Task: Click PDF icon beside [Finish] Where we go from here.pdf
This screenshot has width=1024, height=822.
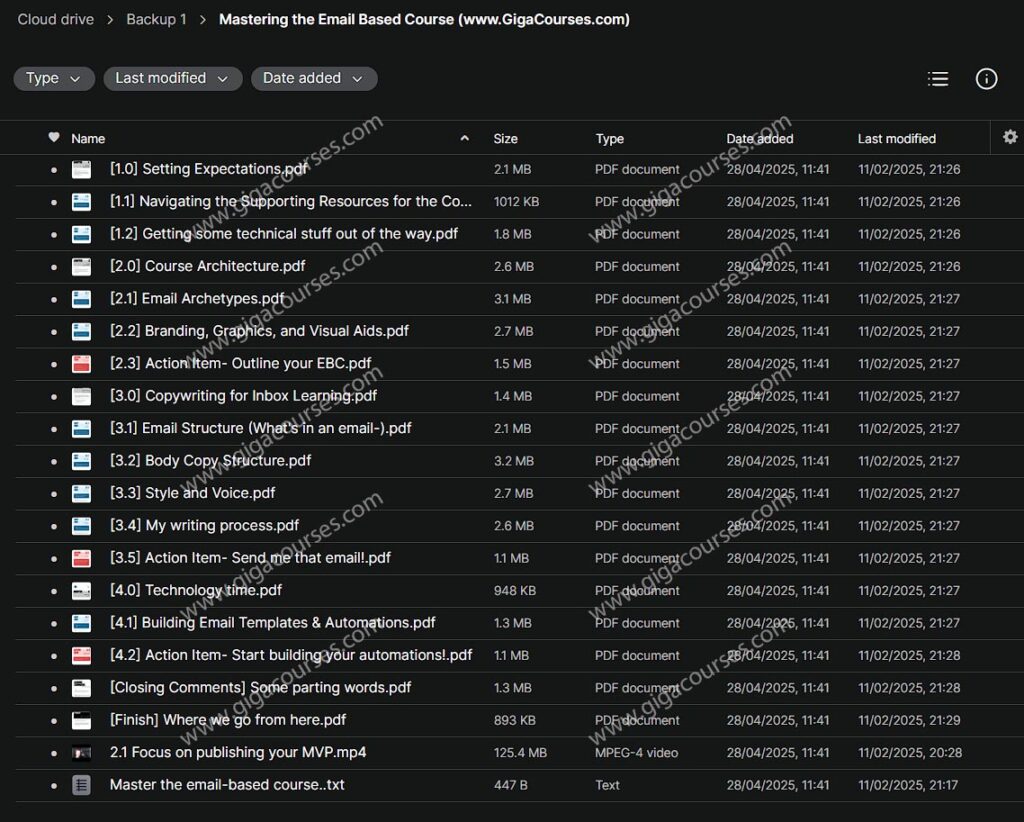Action: pos(81,720)
